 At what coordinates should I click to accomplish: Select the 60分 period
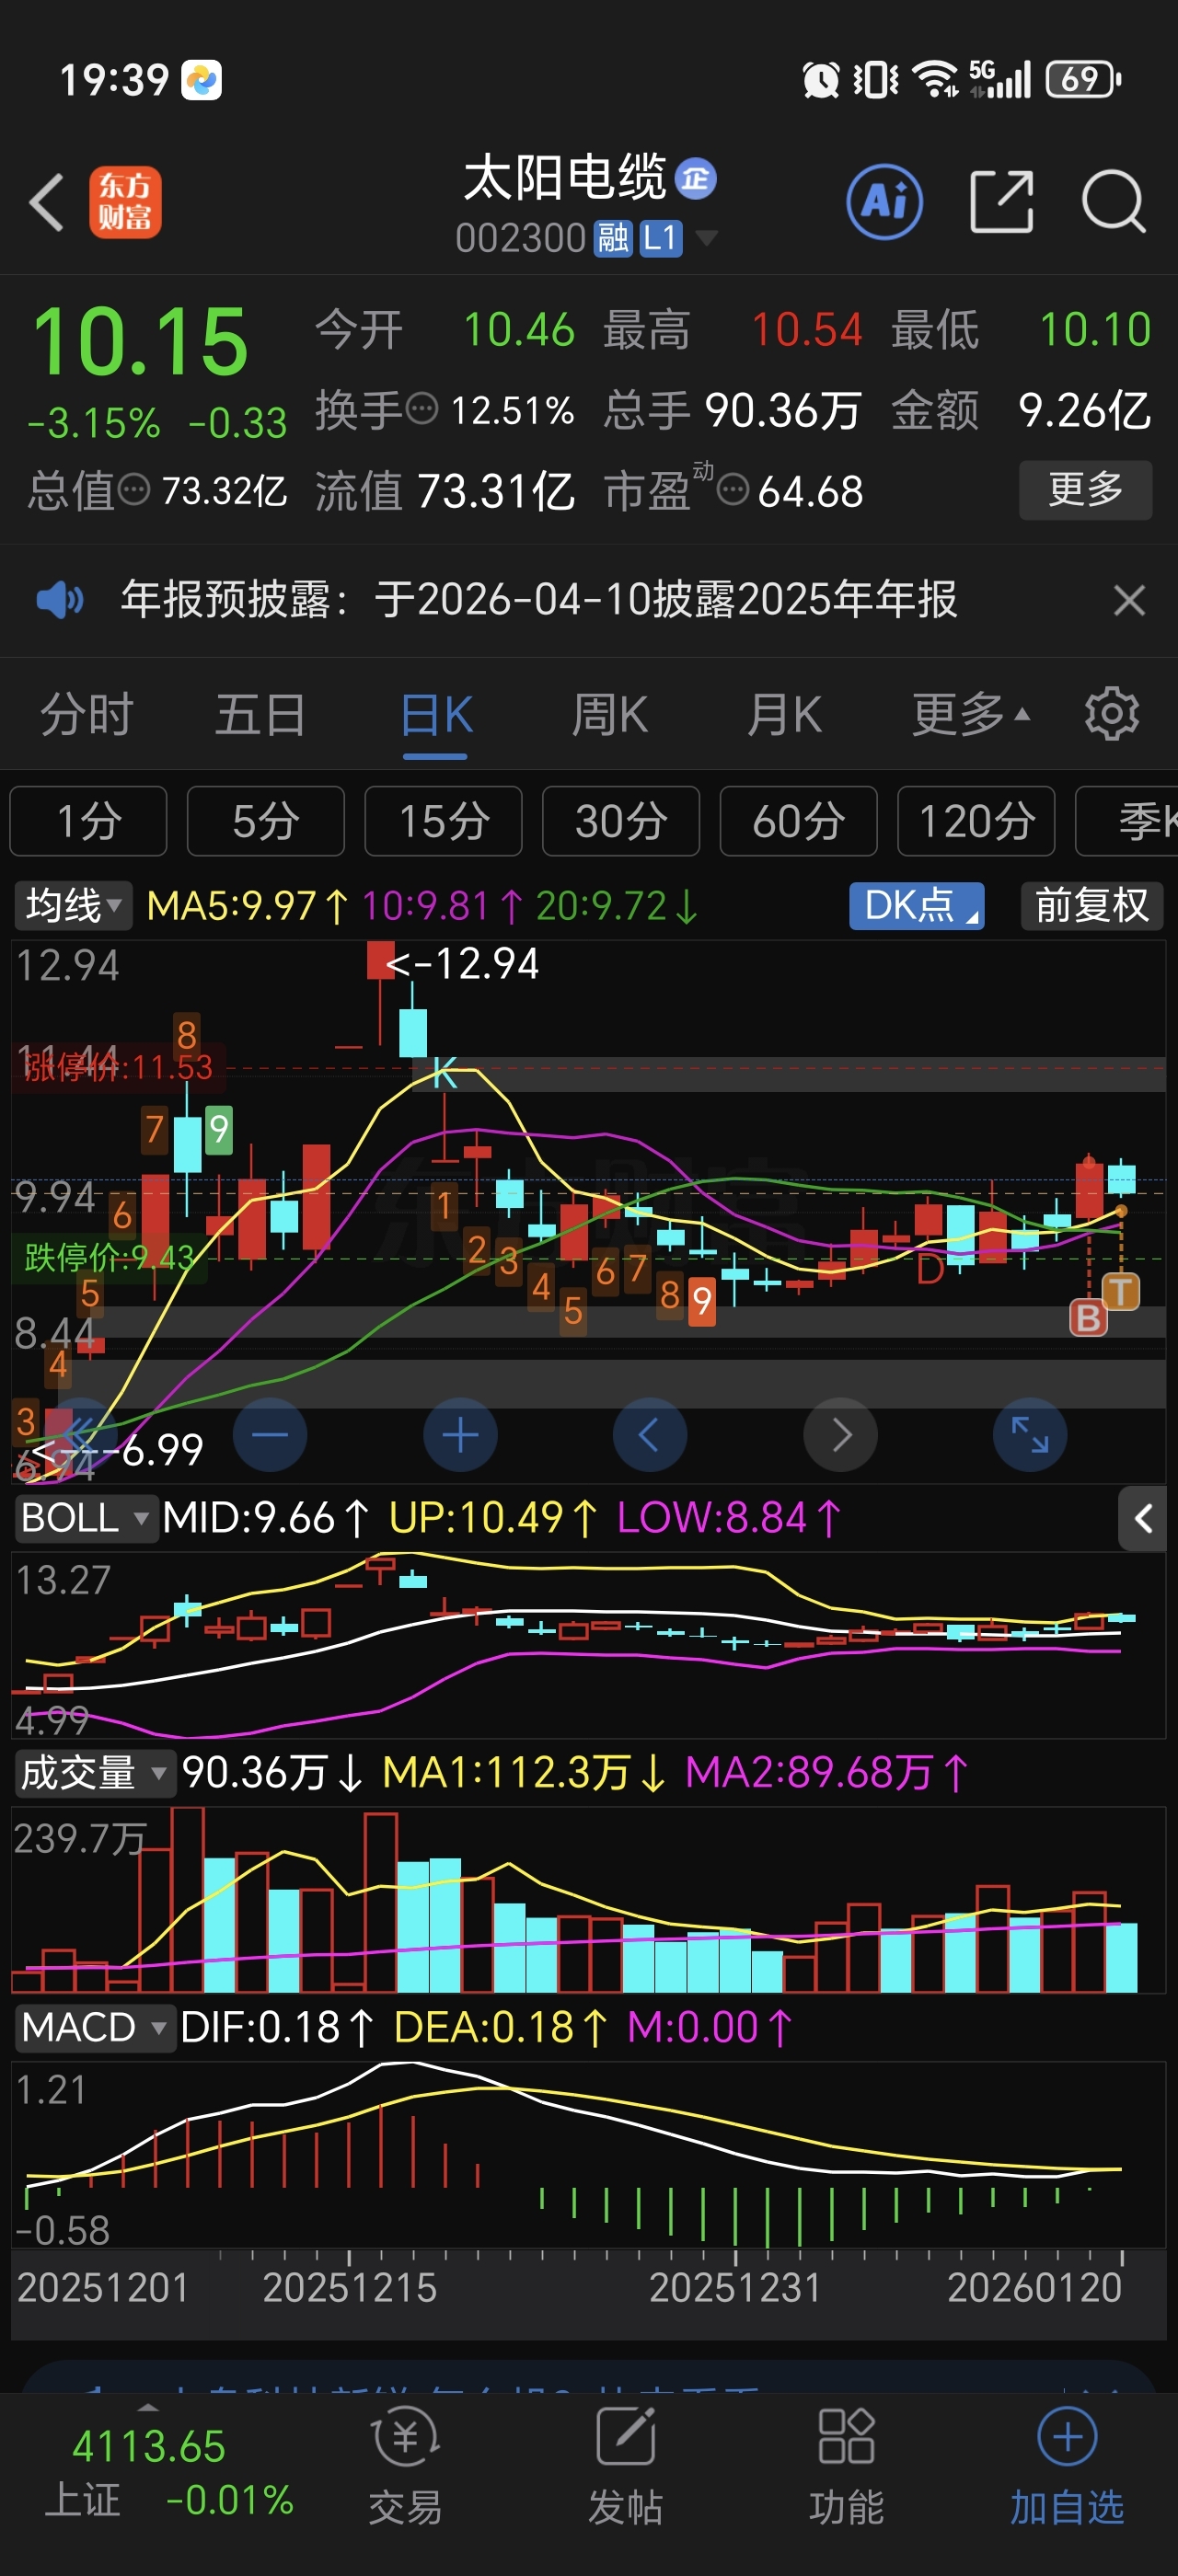[x=798, y=821]
